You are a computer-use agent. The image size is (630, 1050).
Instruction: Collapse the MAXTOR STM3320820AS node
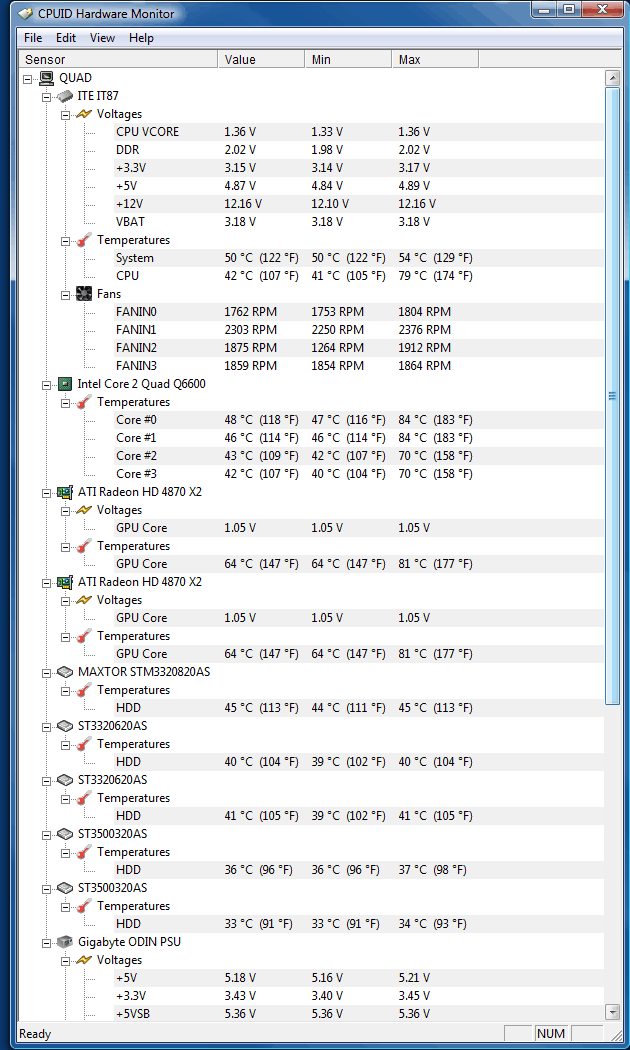click(47, 672)
